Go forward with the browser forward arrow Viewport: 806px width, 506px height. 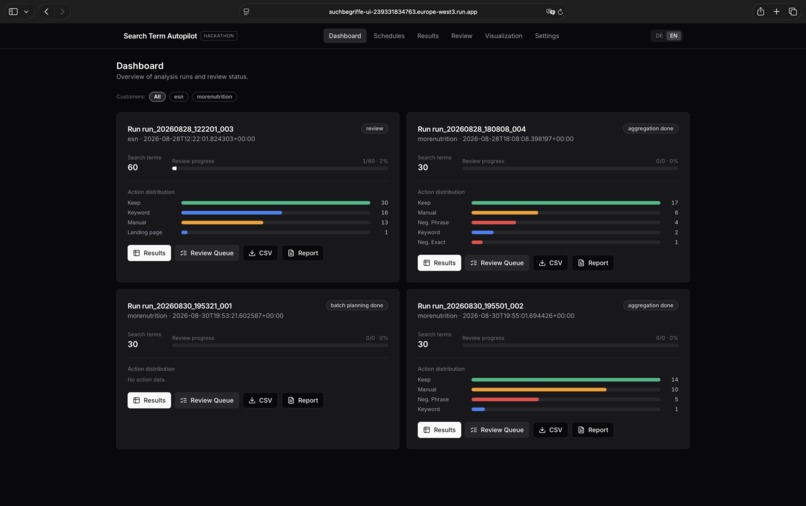62,11
